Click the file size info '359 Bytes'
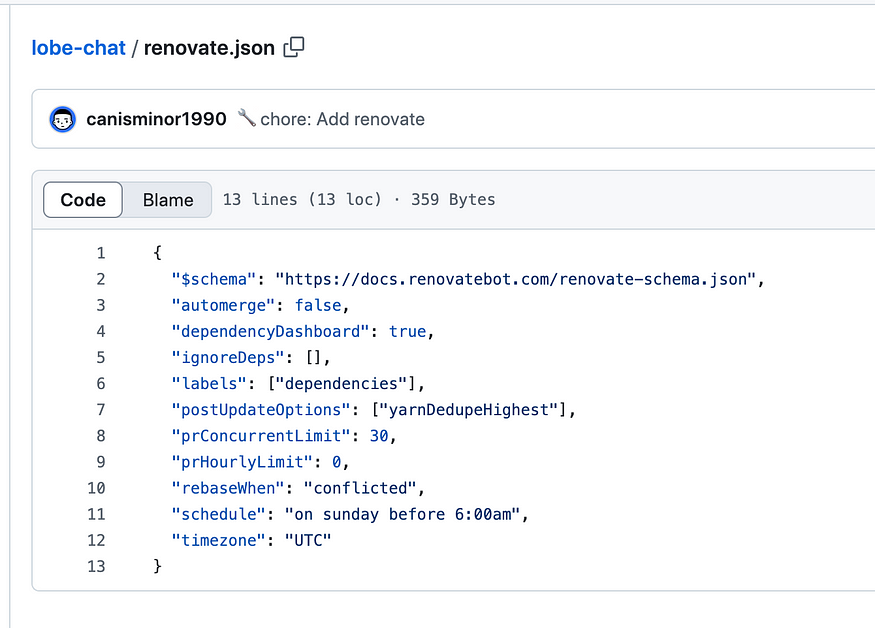The width and height of the screenshot is (875, 628). click(x=453, y=199)
